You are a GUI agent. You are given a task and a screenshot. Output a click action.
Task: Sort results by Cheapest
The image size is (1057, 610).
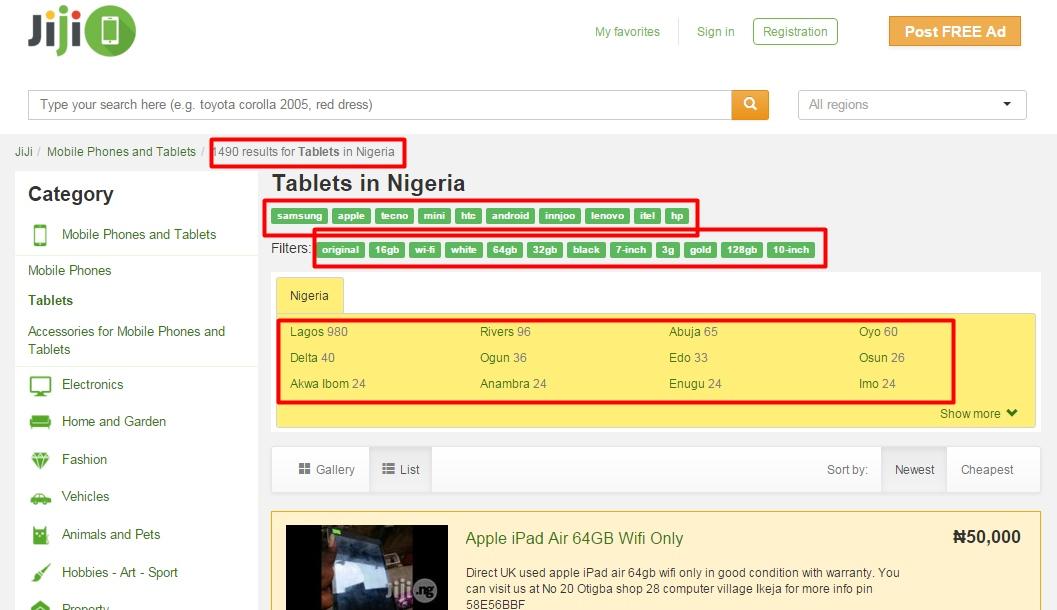click(987, 469)
